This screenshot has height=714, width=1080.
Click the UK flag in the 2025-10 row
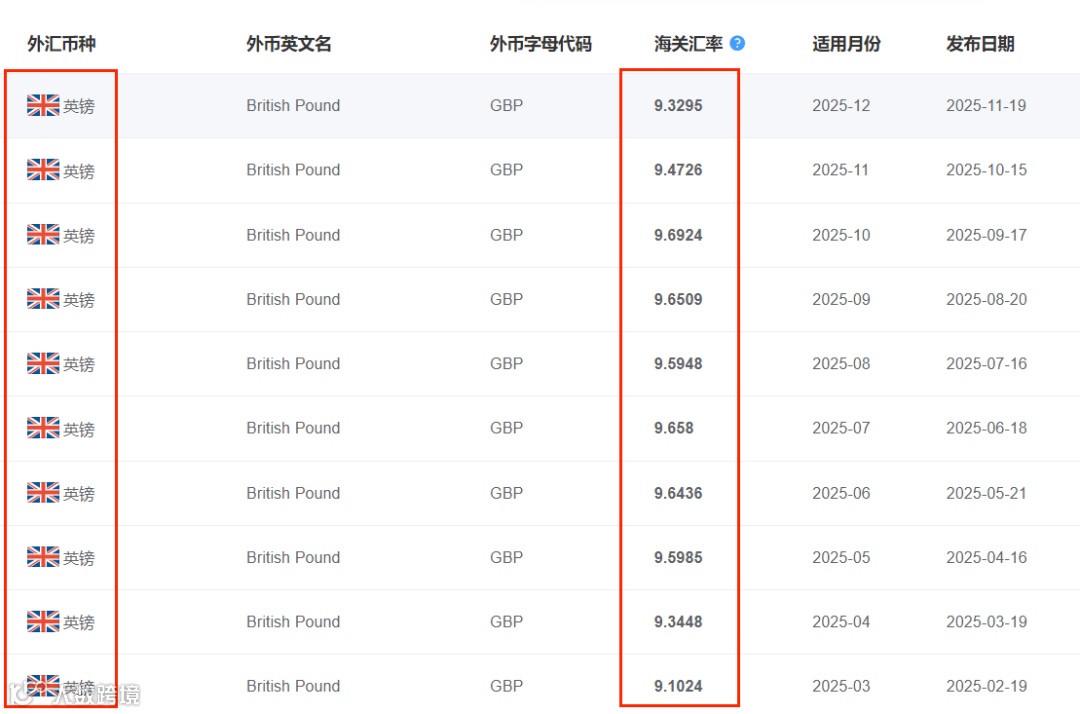(x=43, y=234)
